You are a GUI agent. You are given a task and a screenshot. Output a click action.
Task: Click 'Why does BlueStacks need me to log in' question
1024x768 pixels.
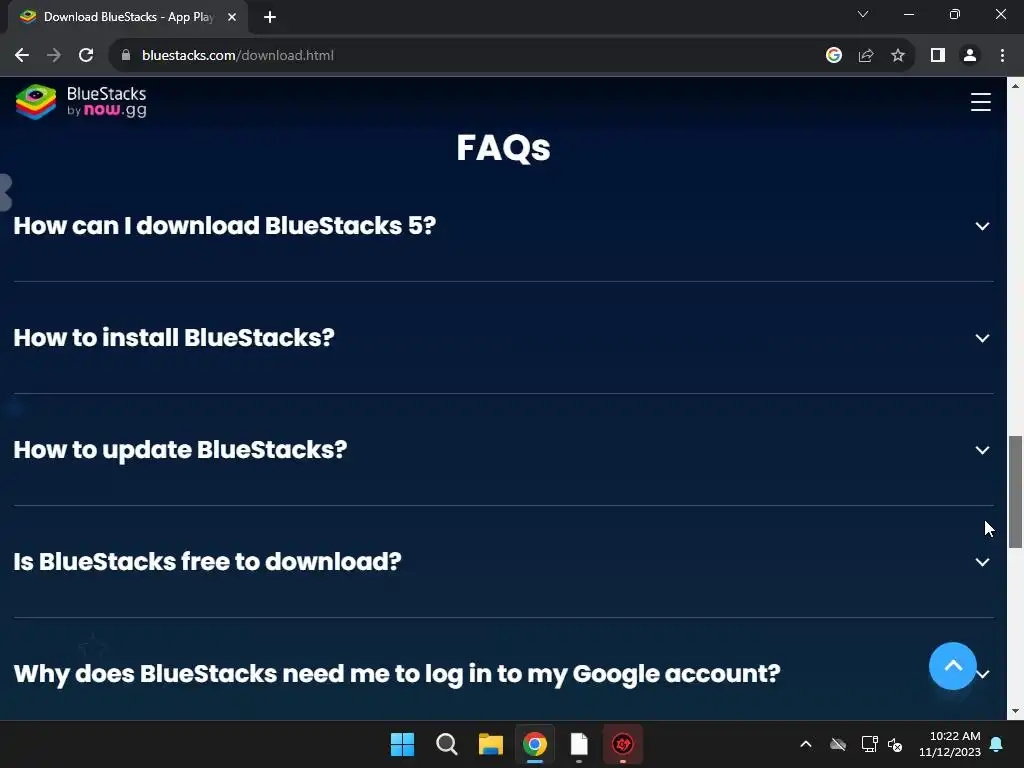coord(396,674)
